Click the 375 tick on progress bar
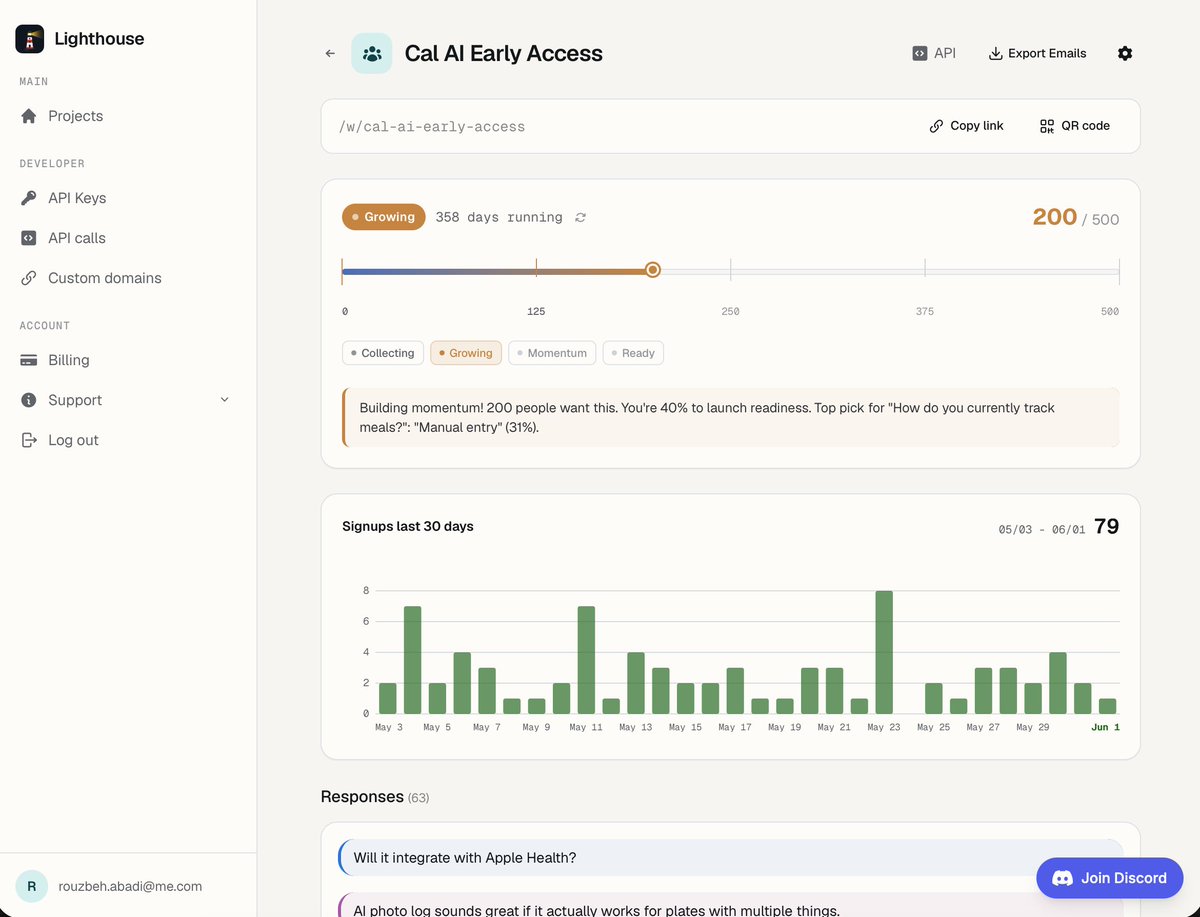Screen dimensions: 1200x917 [925, 269]
